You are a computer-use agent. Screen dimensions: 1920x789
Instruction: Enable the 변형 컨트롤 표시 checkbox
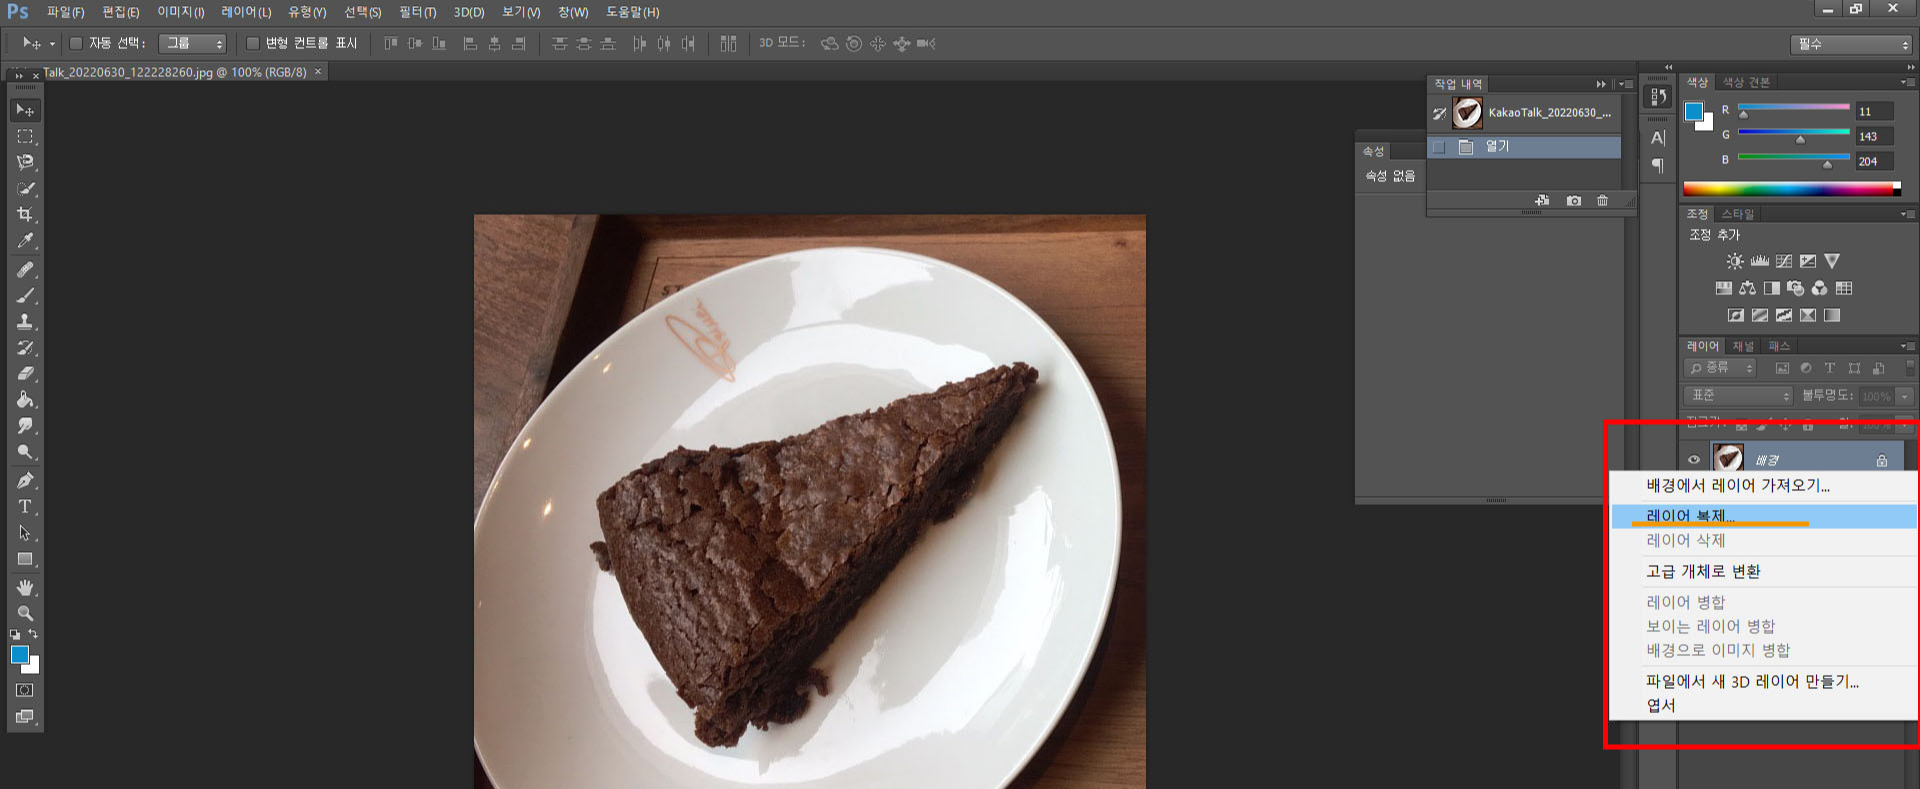253,43
